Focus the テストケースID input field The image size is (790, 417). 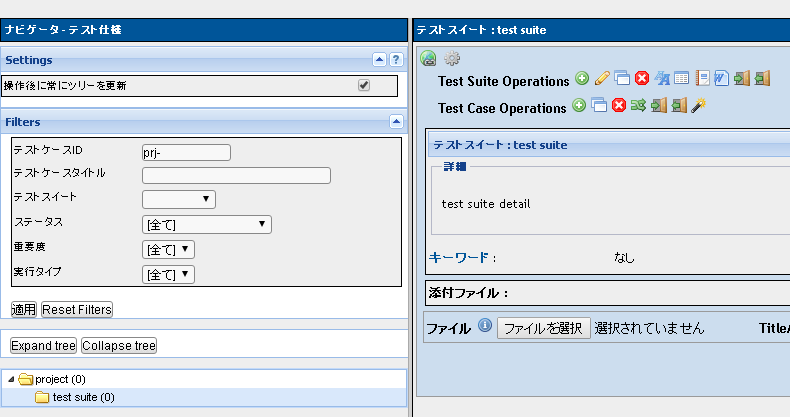[x=186, y=152]
